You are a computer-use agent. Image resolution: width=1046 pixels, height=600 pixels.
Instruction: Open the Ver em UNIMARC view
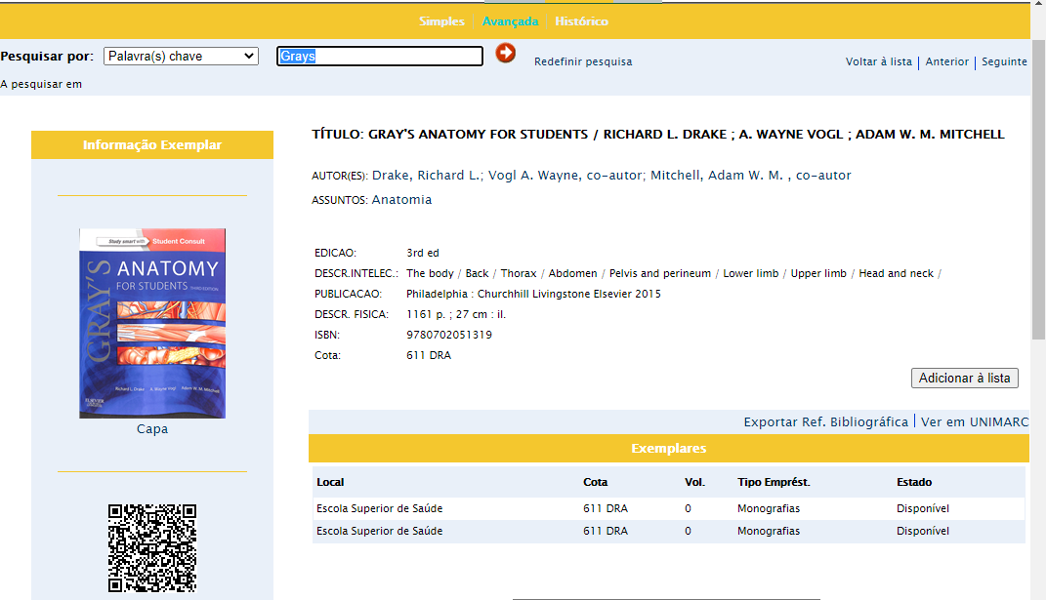(974, 422)
